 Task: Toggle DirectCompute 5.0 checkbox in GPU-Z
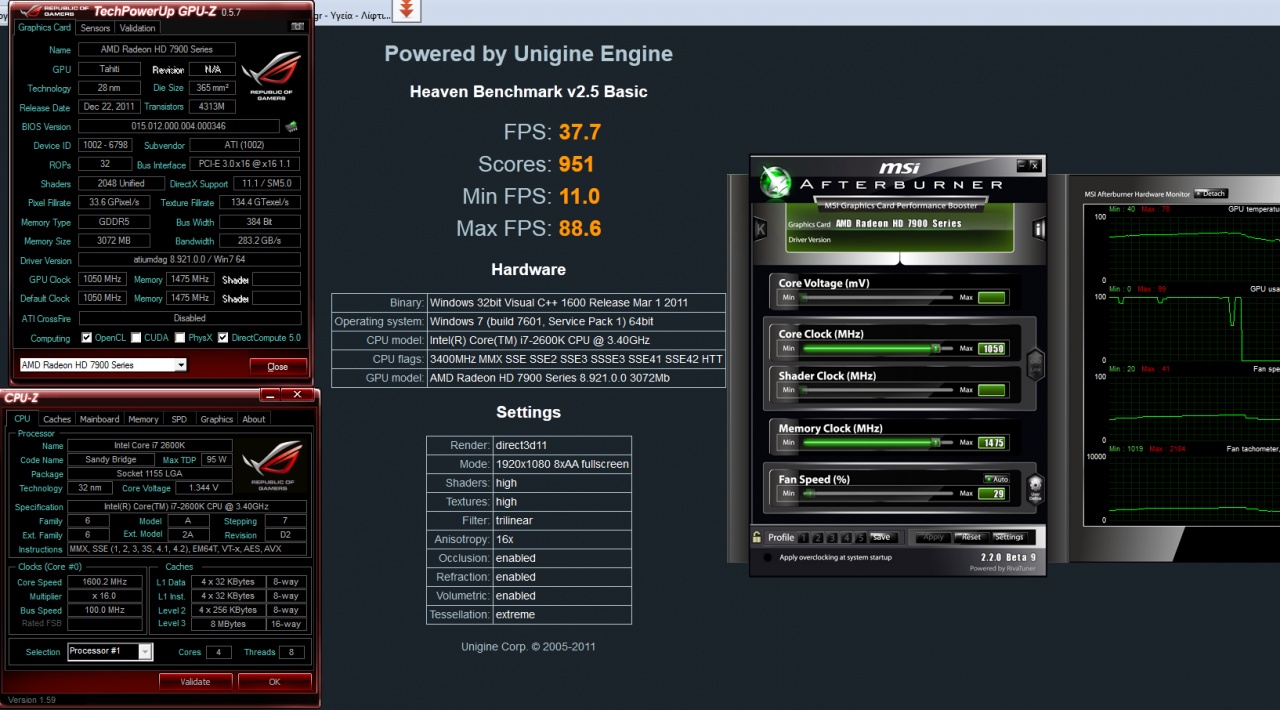pyautogui.click(x=223, y=338)
